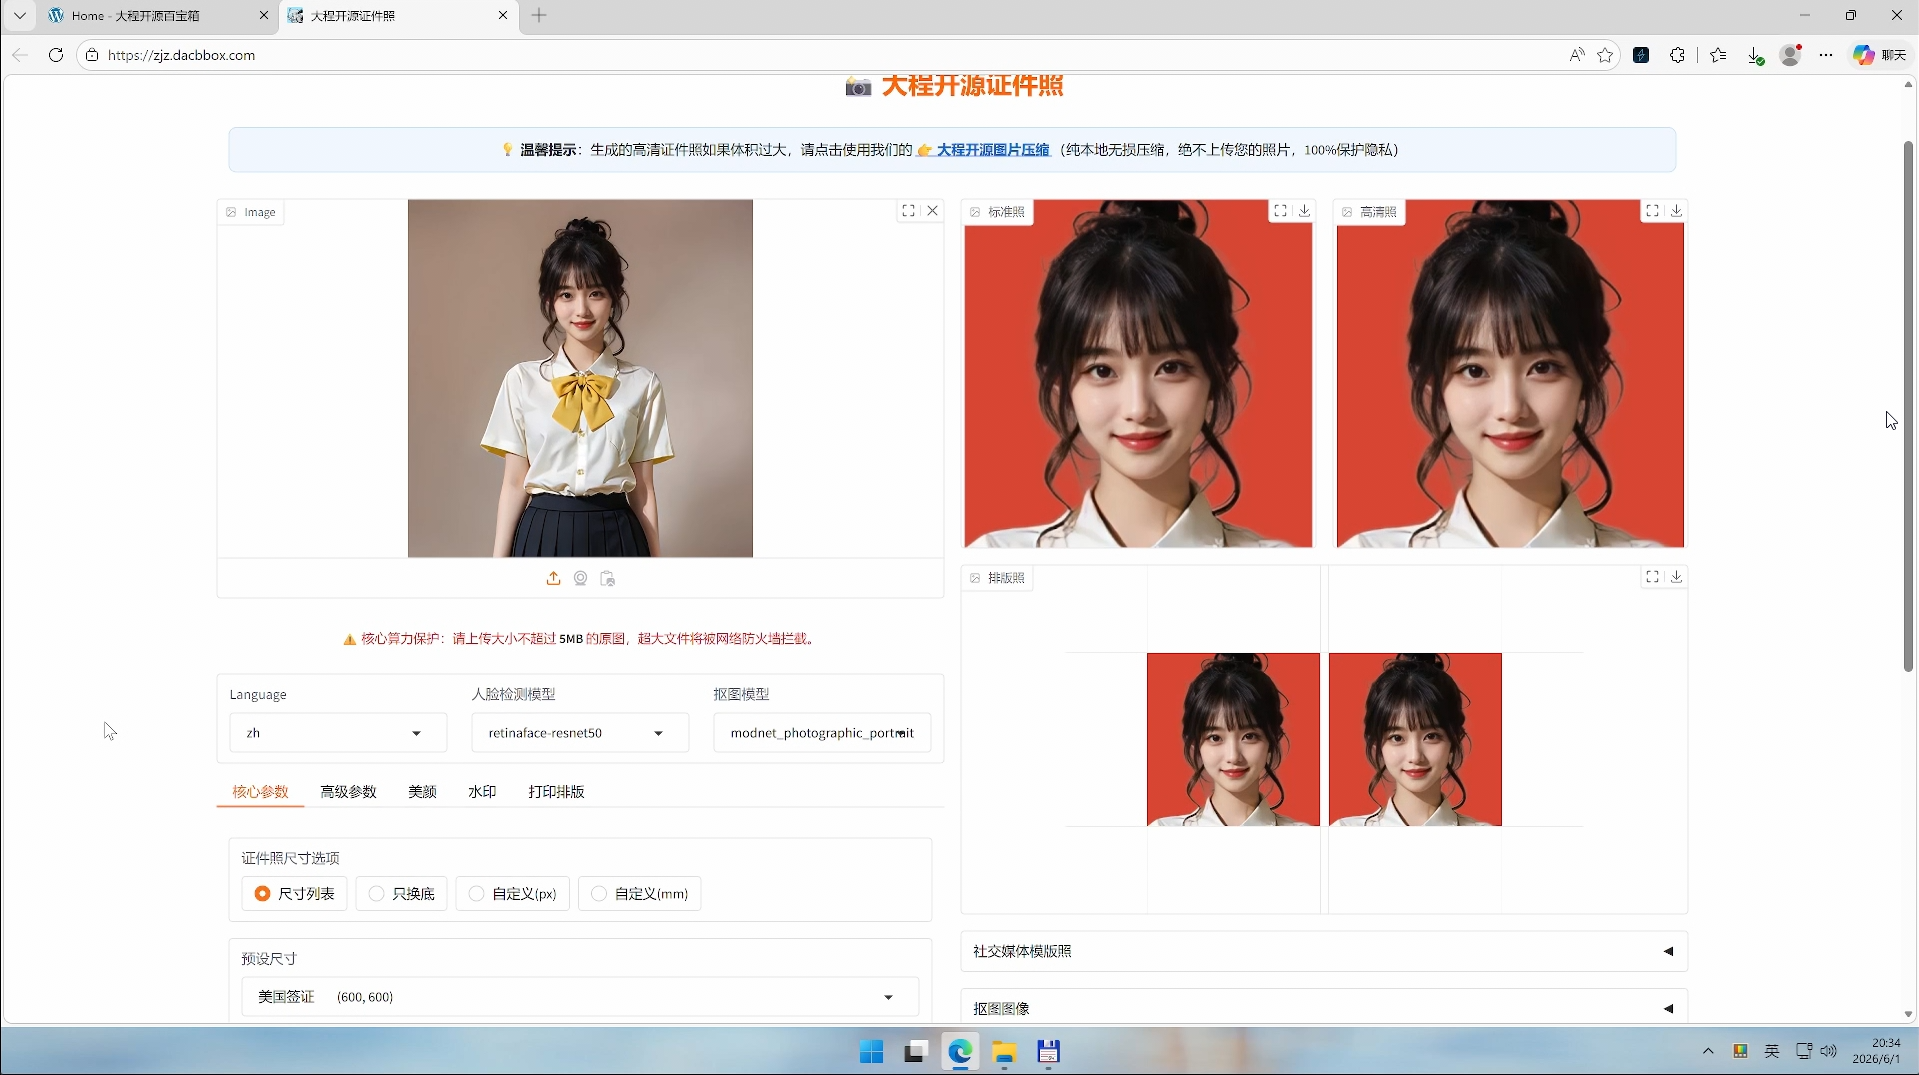View 排版照 layout in fullscreen
1919x1075 pixels.
pyautogui.click(x=1652, y=576)
